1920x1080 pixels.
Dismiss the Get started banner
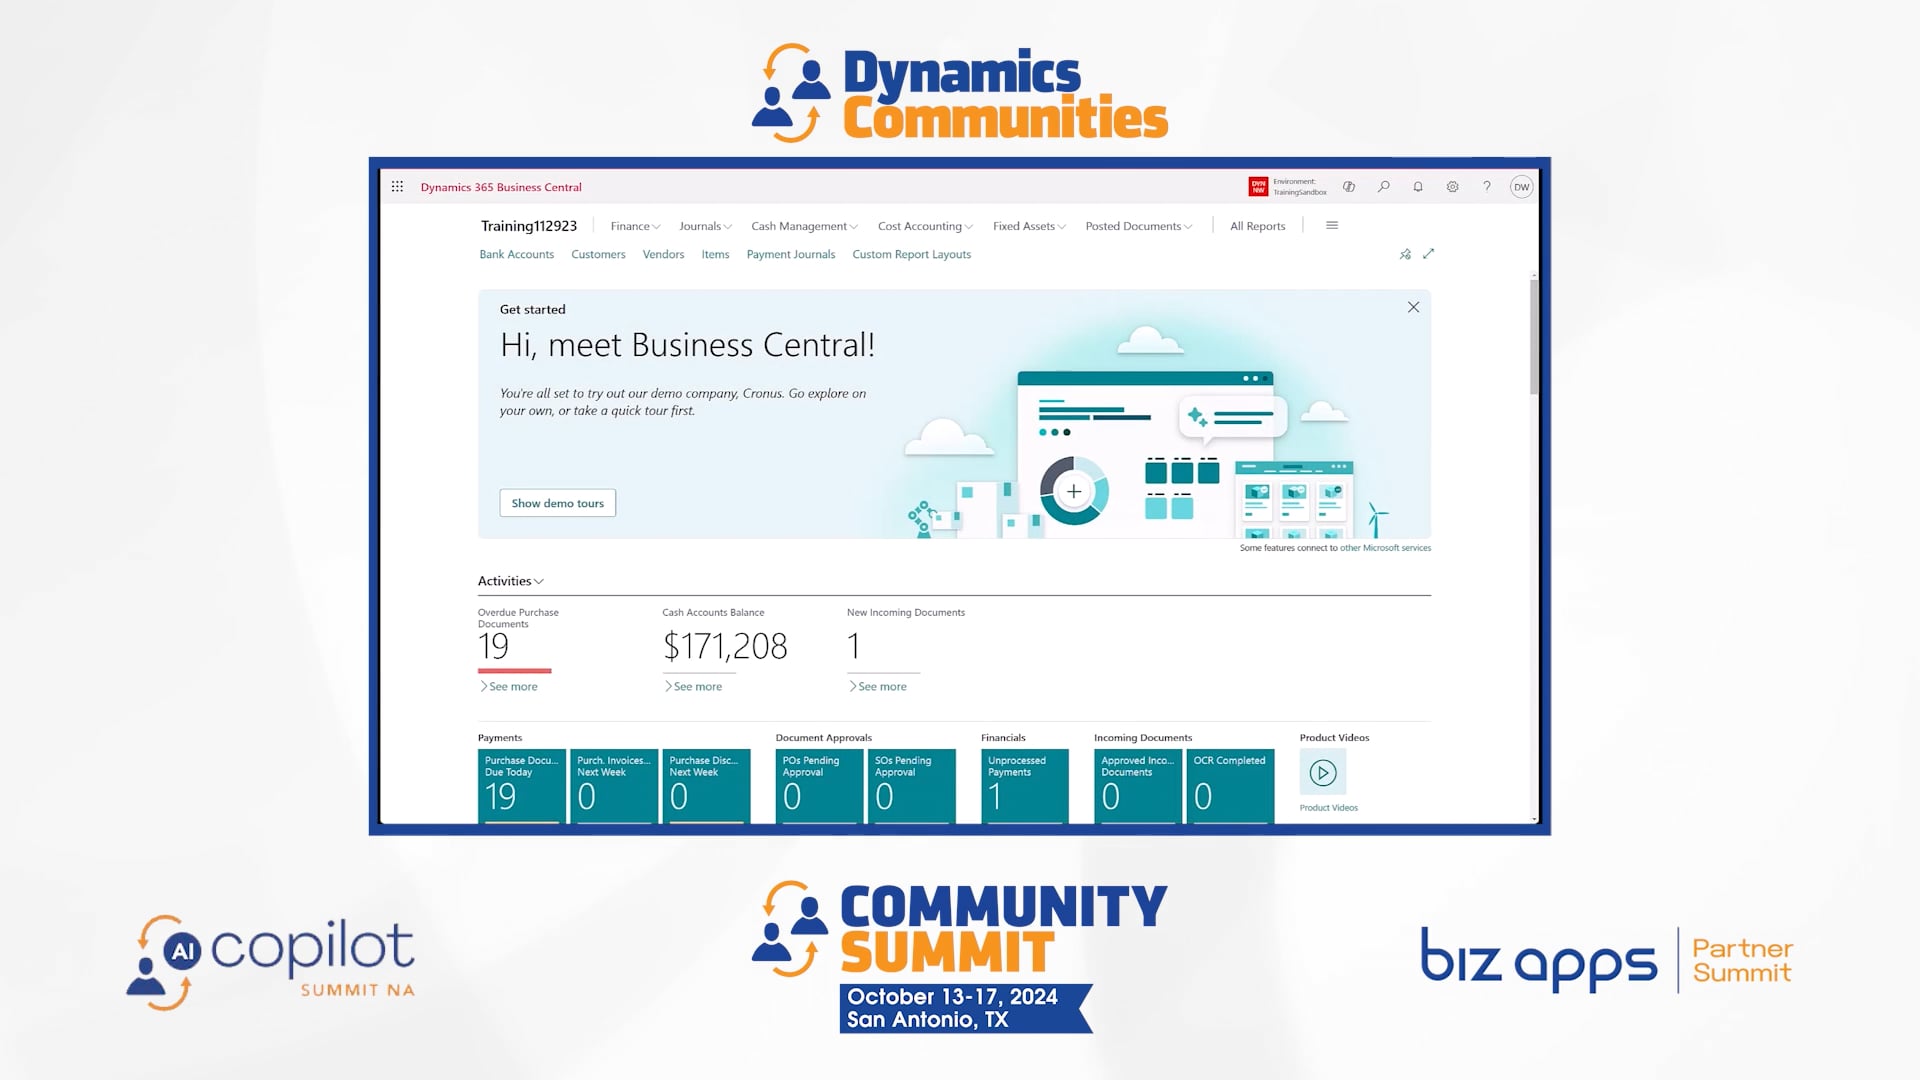1413,307
